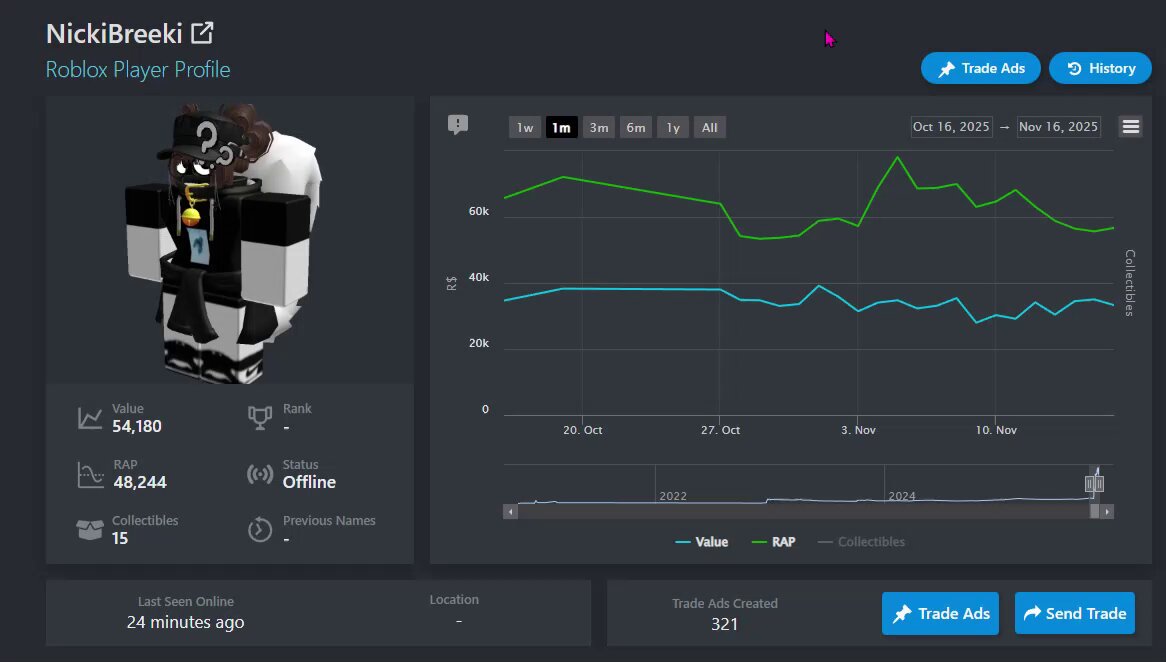Click the Value chart-line icon
The width and height of the screenshot is (1166, 662).
(x=90, y=418)
